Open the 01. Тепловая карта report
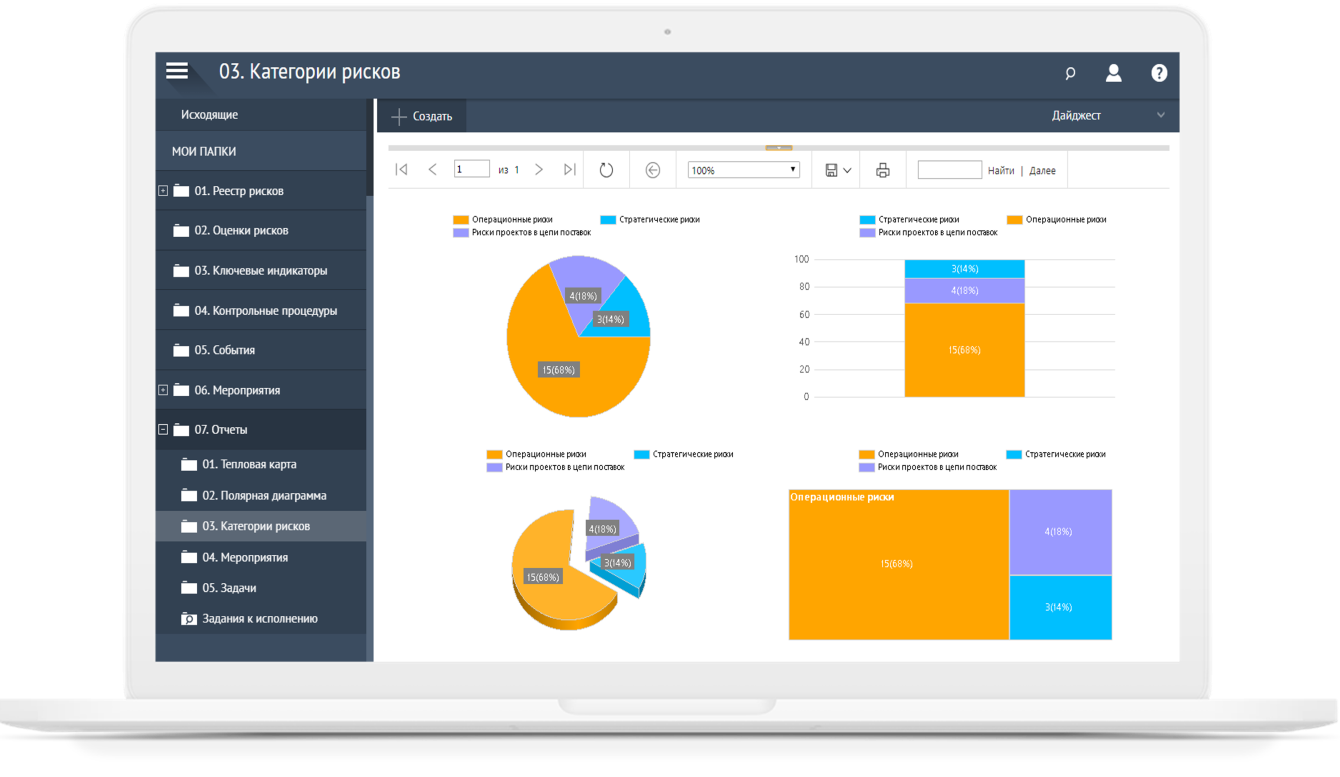The height and width of the screenshot is (777, 1340). click(x=249, y=465)
